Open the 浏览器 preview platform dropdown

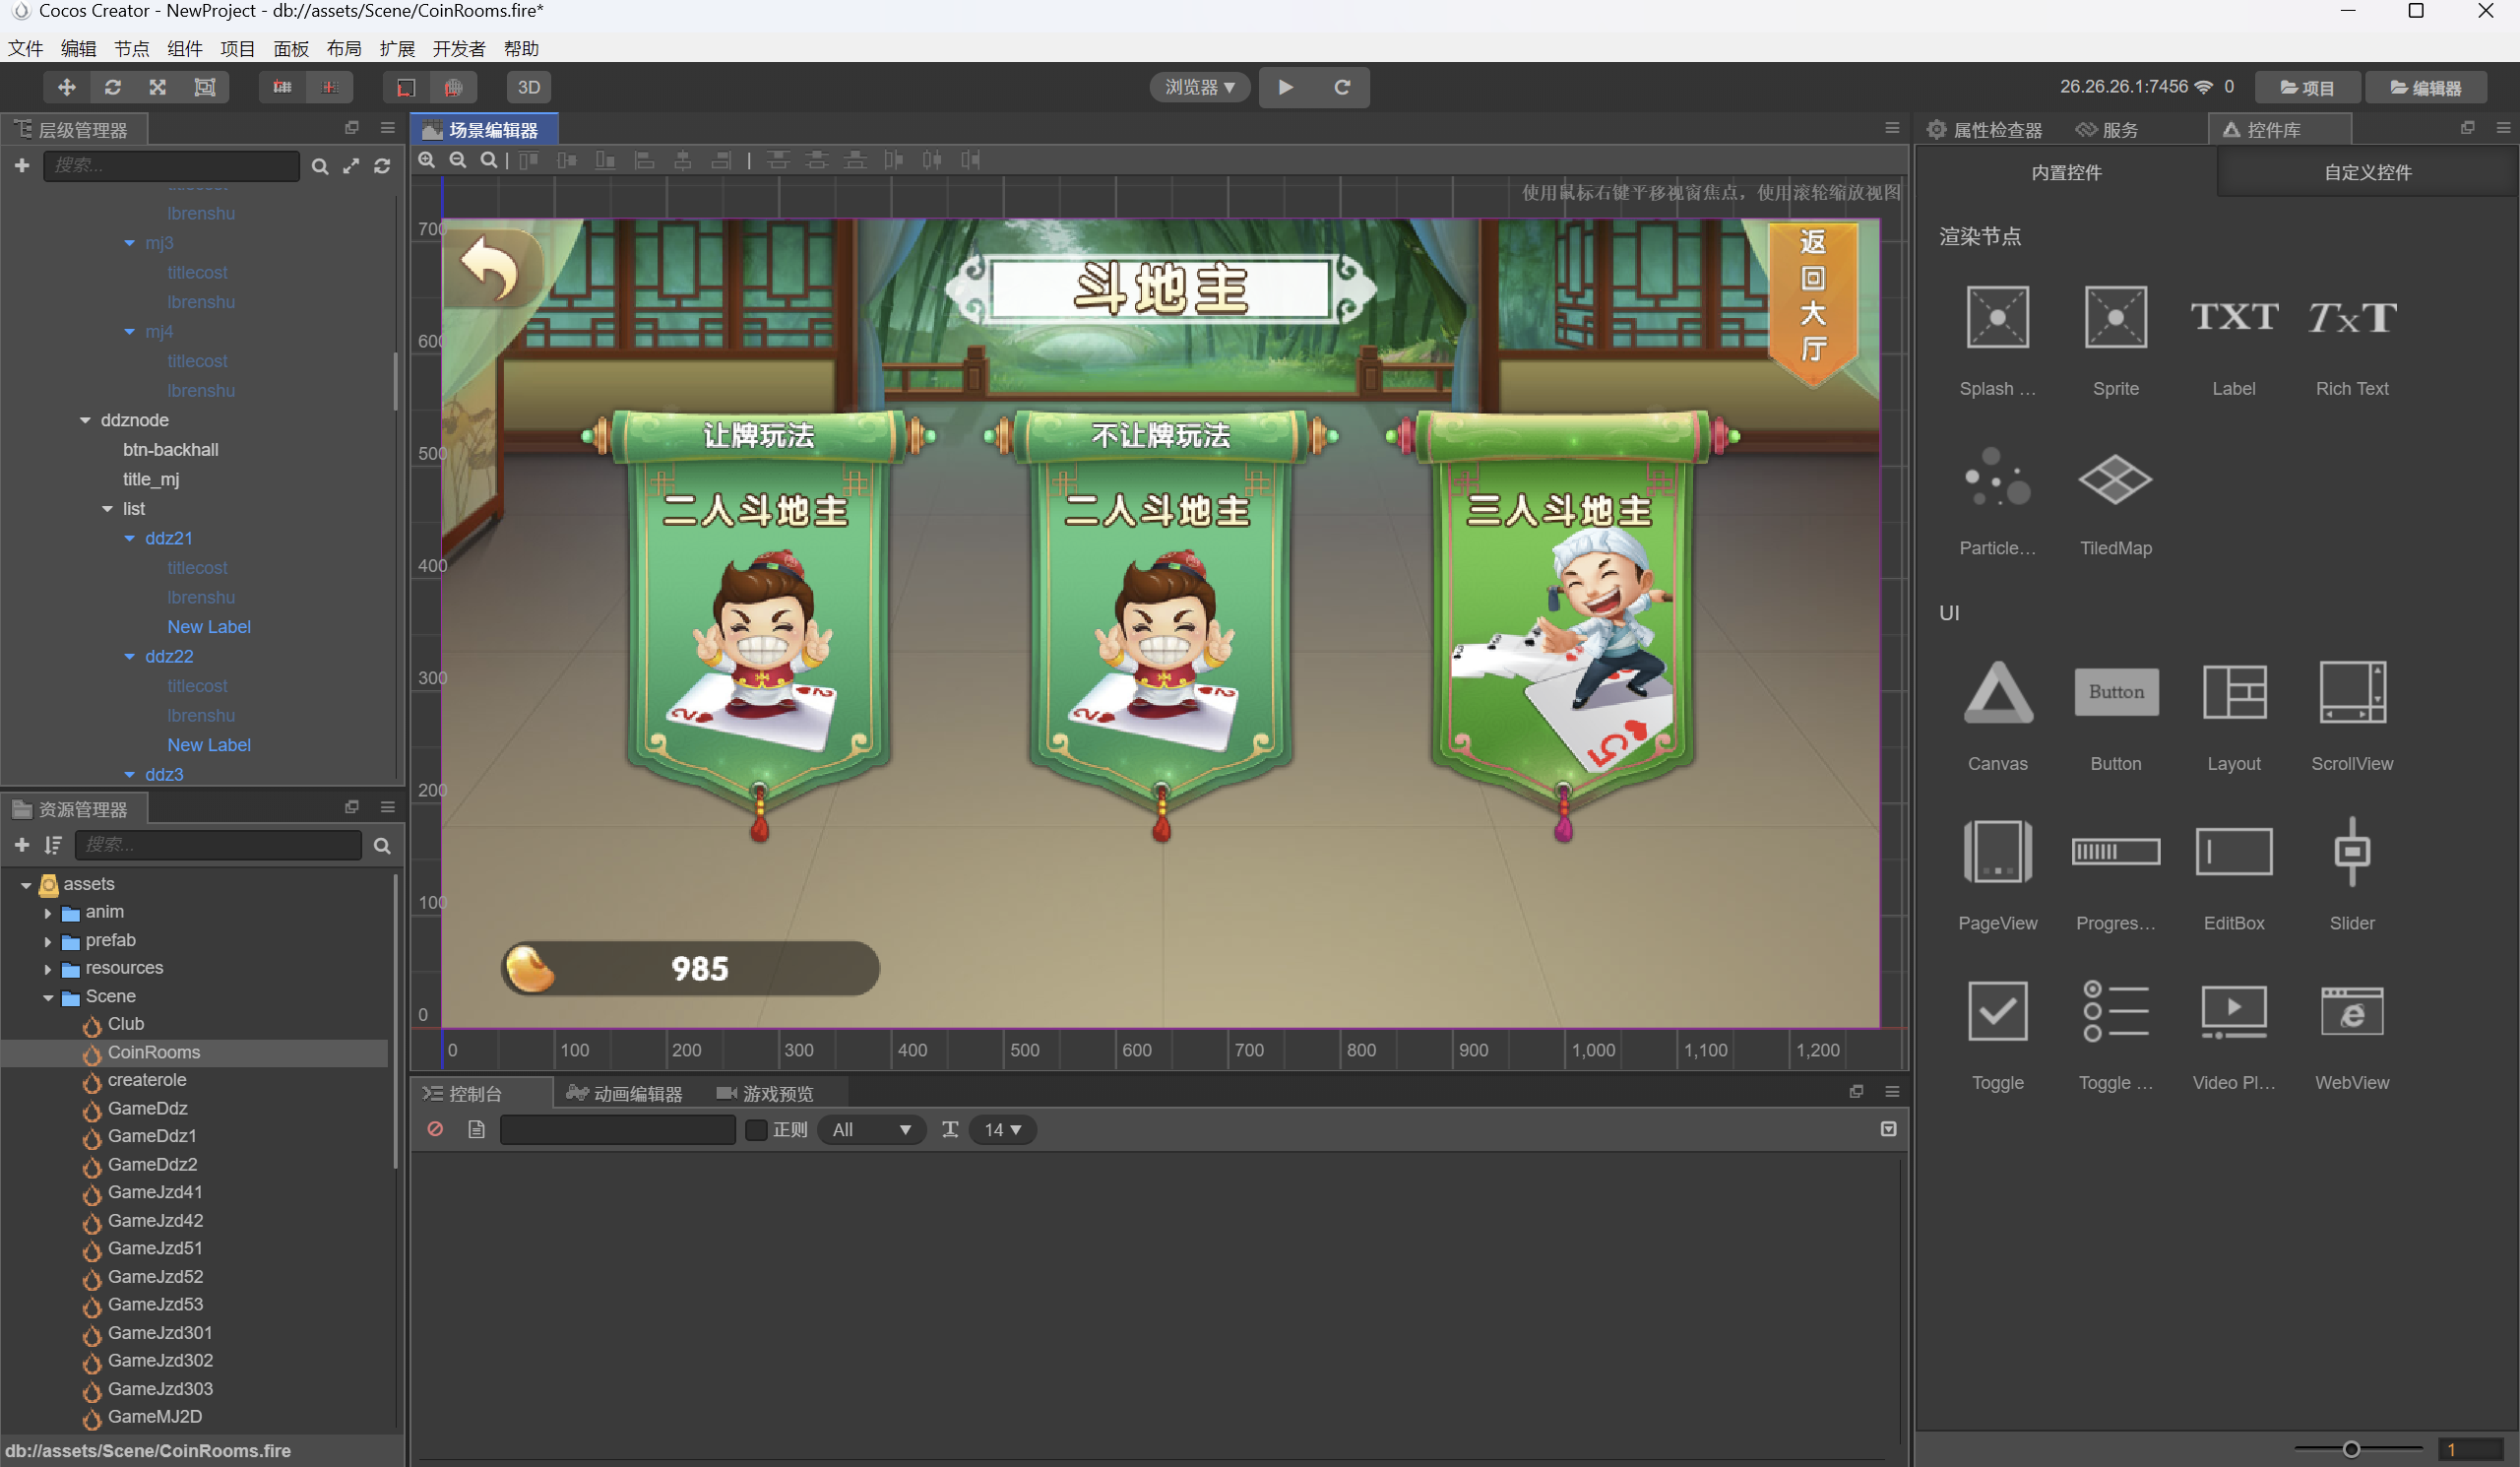pyautogui.click(x=1199, y=87)
